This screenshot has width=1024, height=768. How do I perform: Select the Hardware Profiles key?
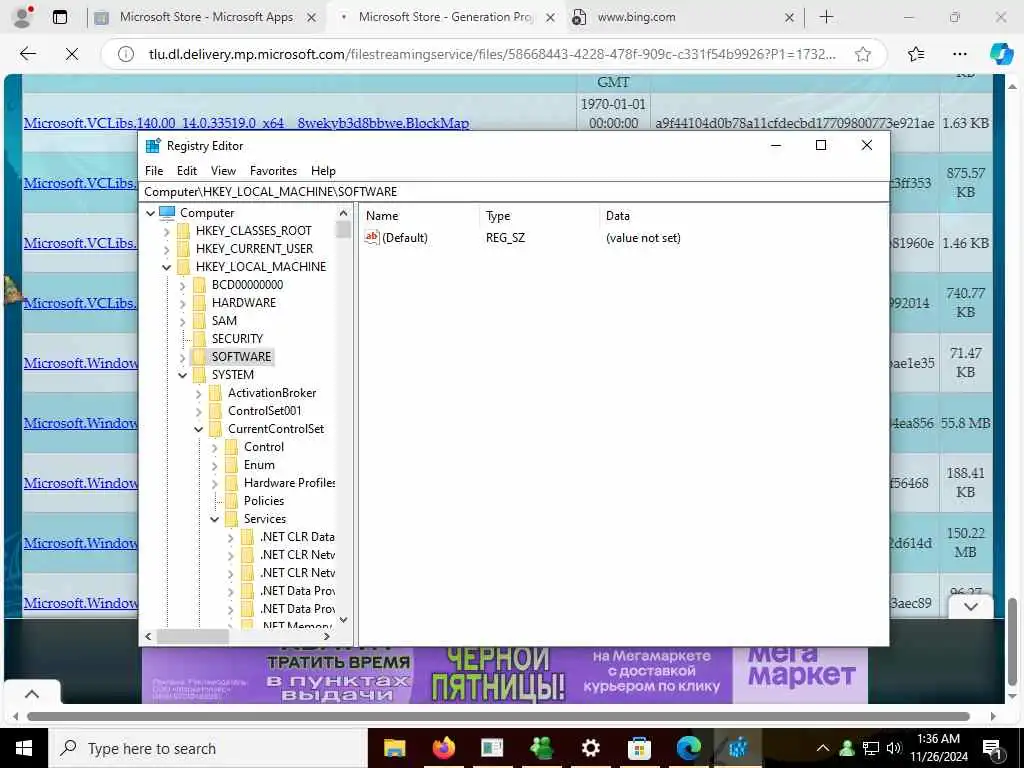coord(289,483)
